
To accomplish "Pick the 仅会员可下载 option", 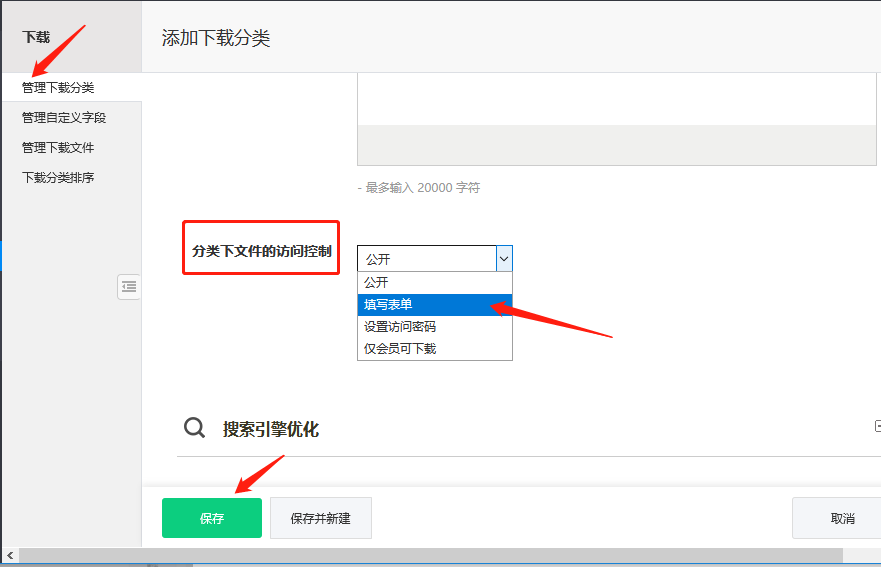I will point(434,348).
